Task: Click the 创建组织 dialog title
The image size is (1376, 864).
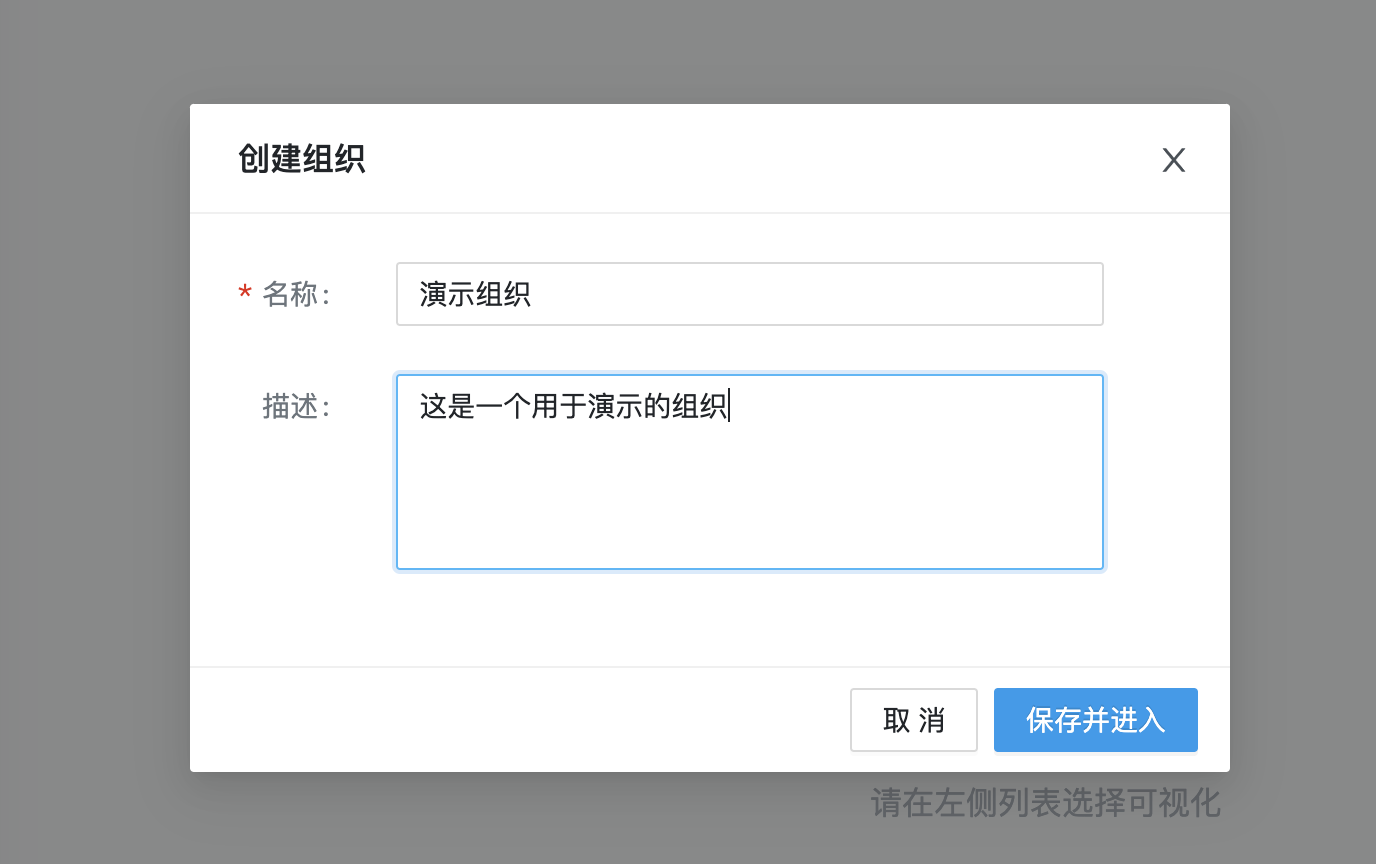Action: point(301,159)
